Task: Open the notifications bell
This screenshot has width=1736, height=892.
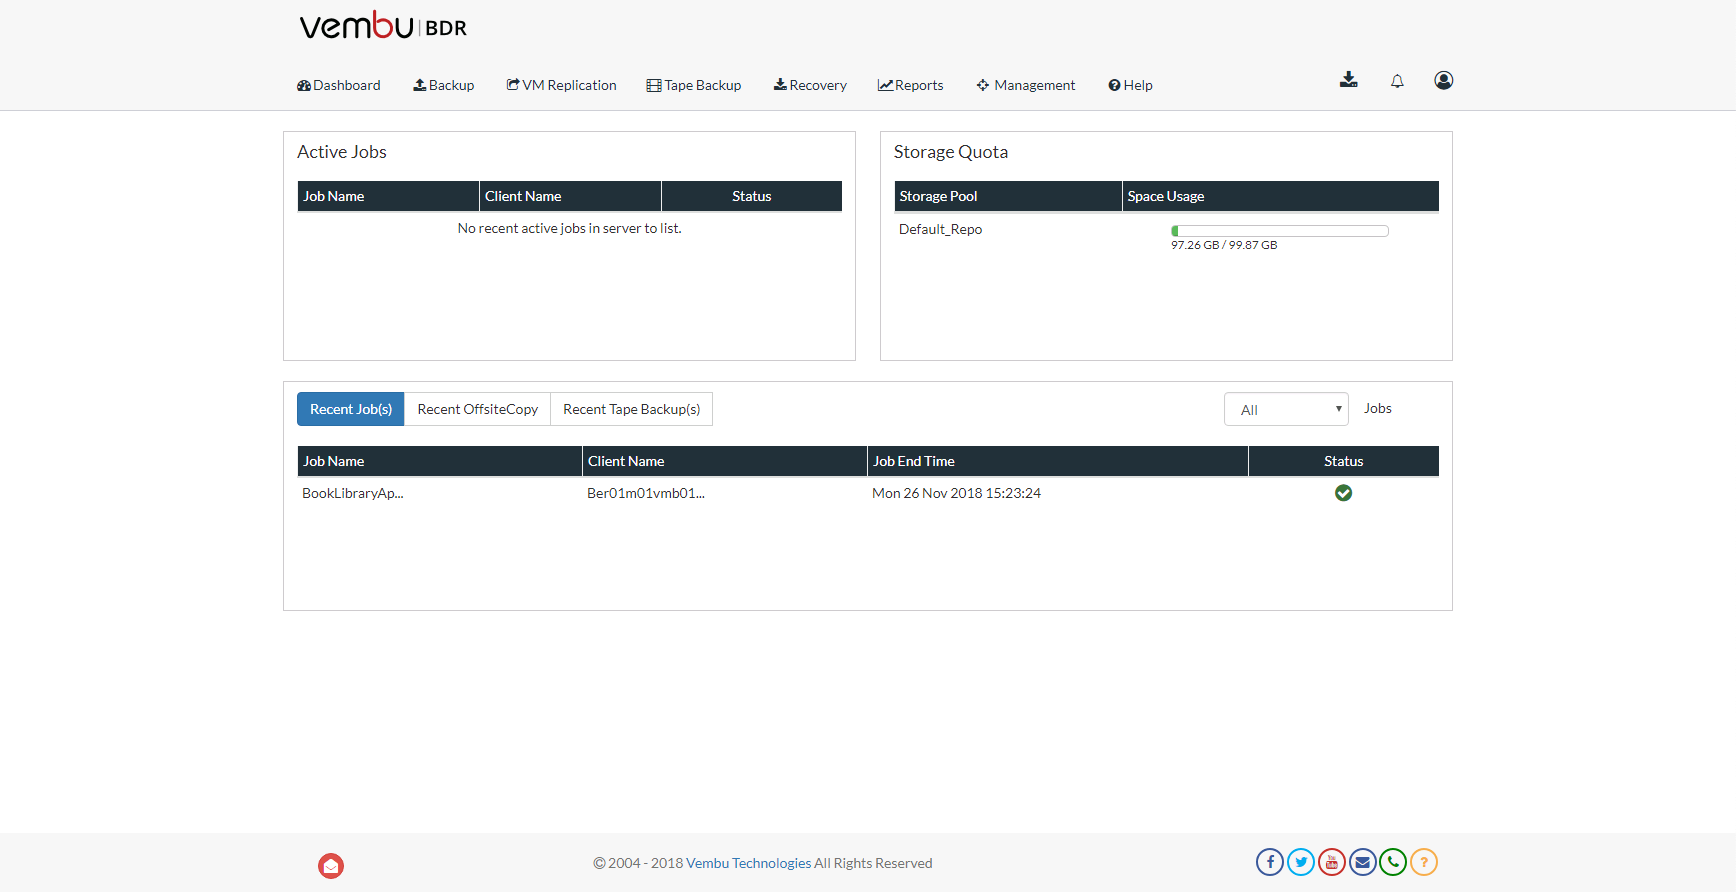Action: point(1397,81)
